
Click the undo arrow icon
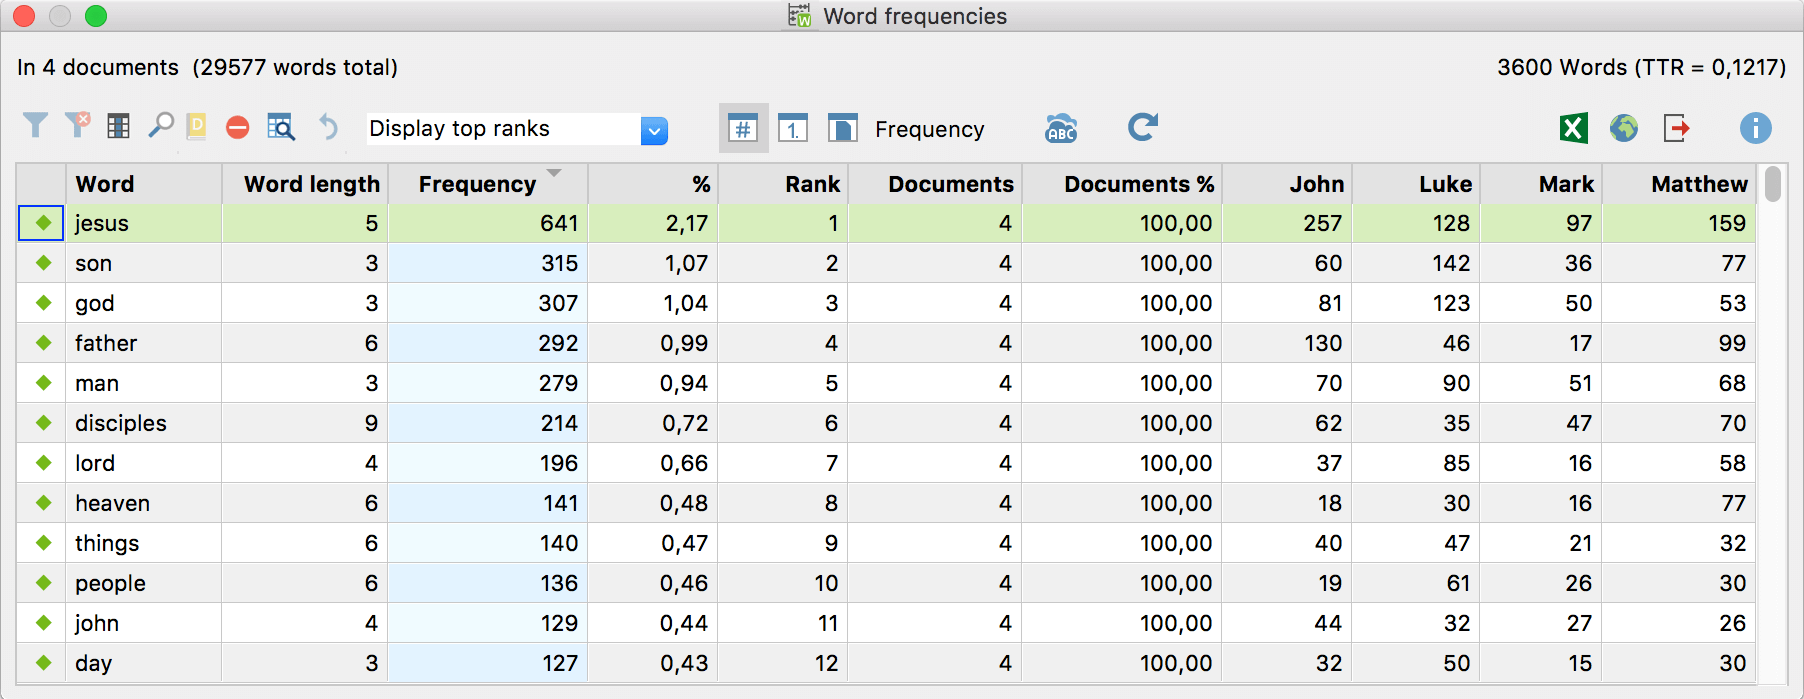(327, 127)
